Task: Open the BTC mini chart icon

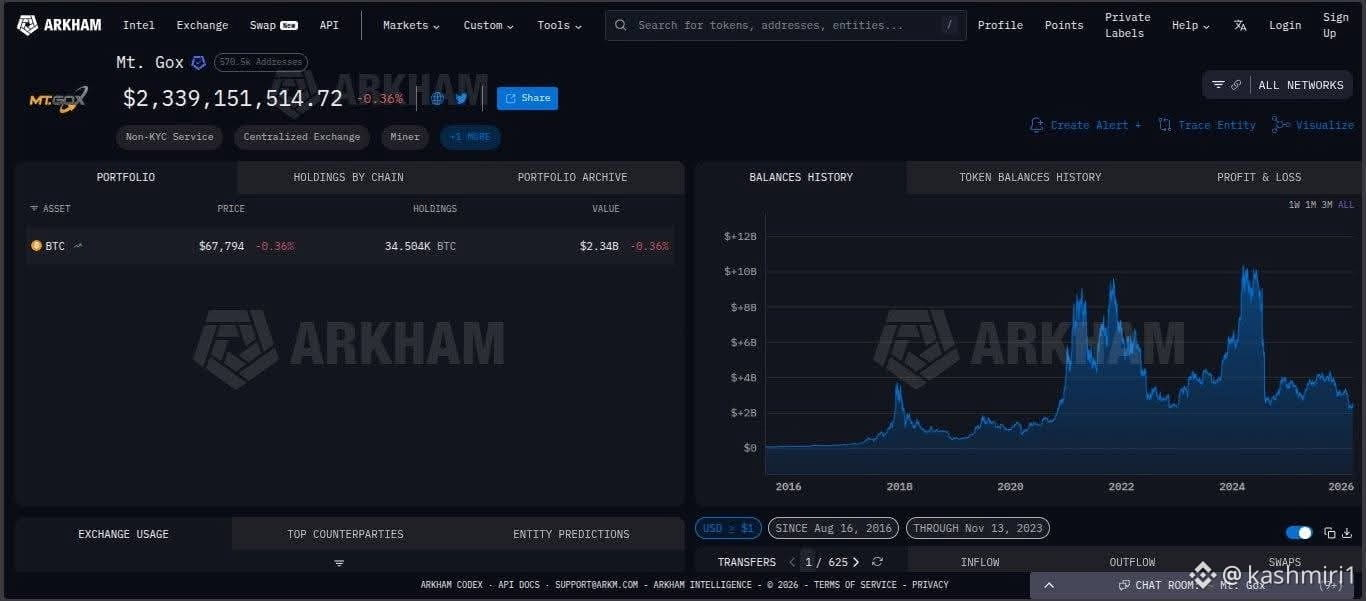Action: pos(78,246)
